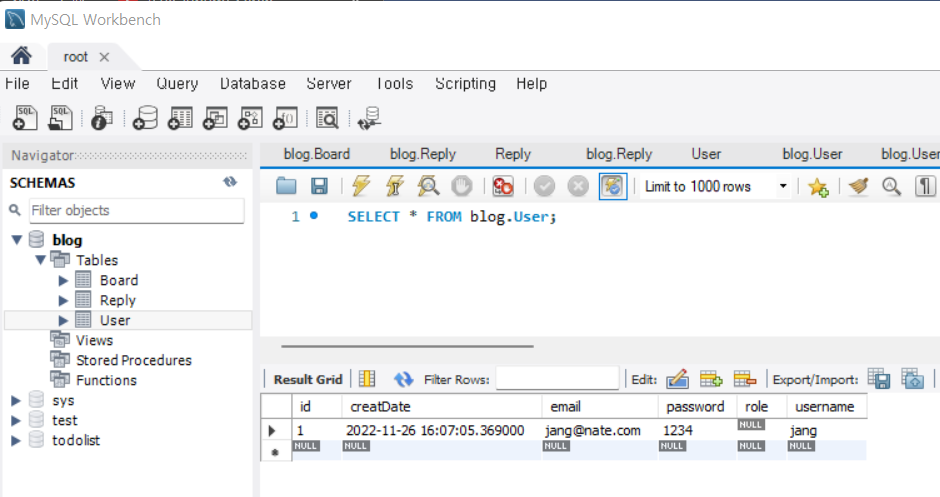The height and width of the screenshot is (497, 940).
Task: Toggle invisible characters display
Action: (925, 186)
